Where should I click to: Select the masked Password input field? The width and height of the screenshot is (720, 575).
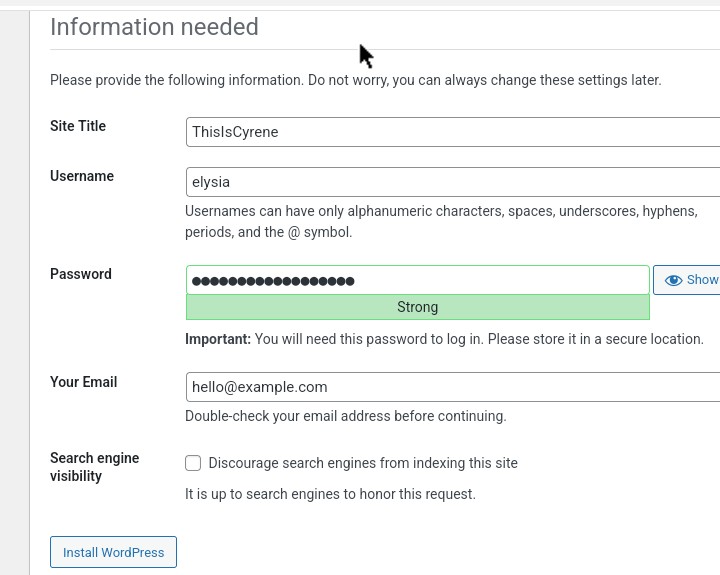click(x=417, y=280)
